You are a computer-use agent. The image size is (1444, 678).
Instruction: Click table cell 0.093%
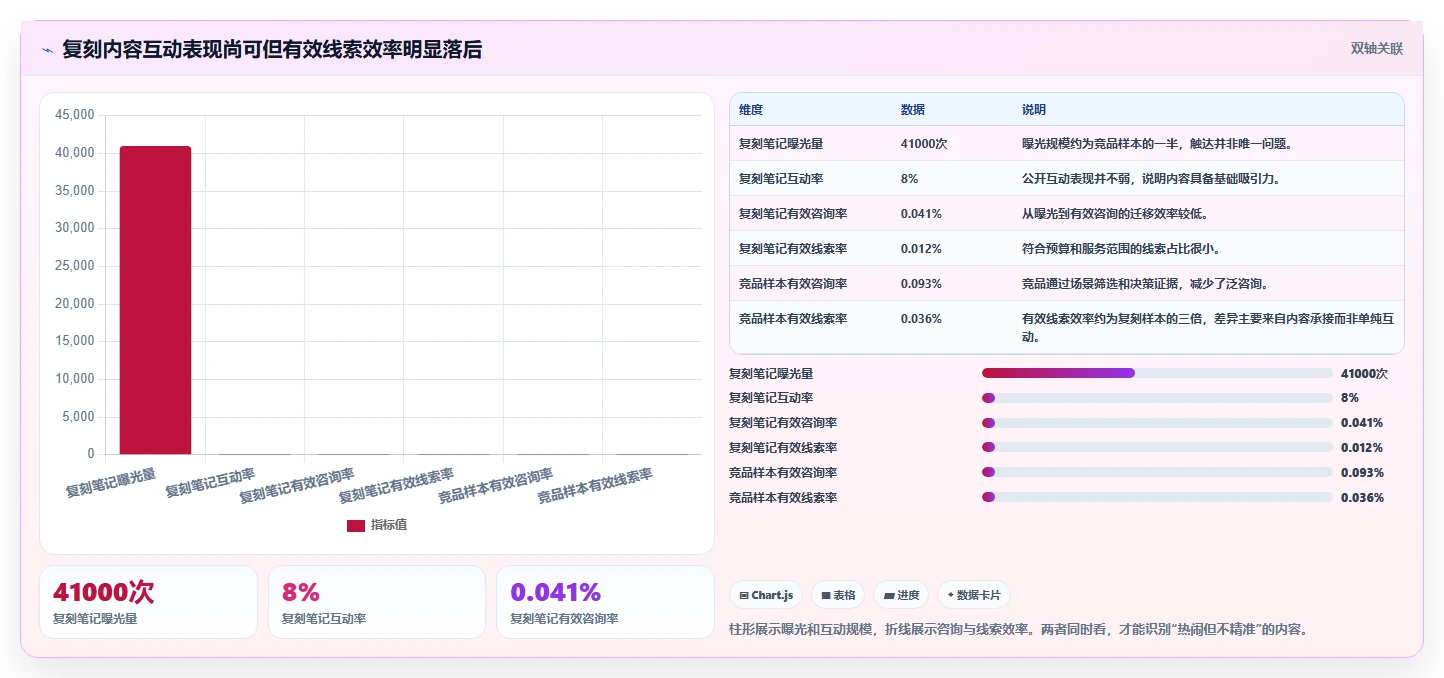click(921, 284)
